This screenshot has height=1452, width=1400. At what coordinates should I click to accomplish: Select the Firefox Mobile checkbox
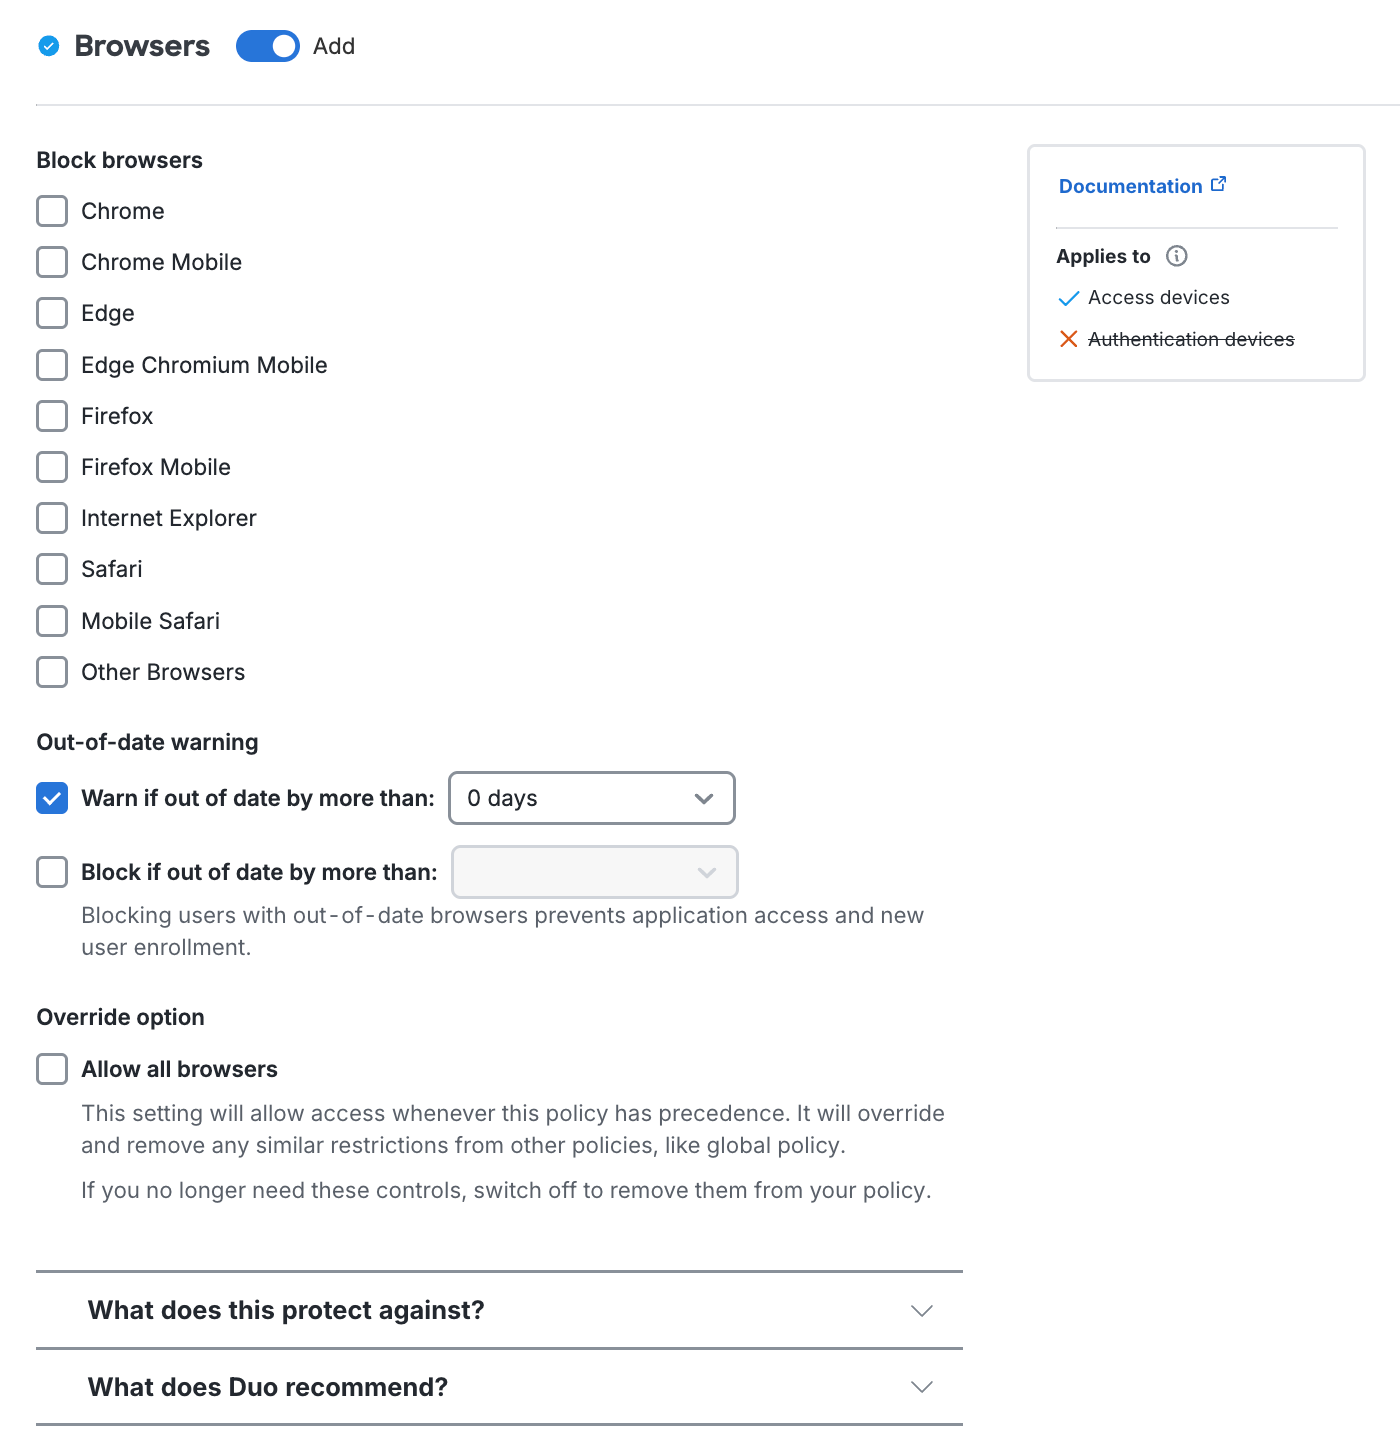[x=52, y=467]
